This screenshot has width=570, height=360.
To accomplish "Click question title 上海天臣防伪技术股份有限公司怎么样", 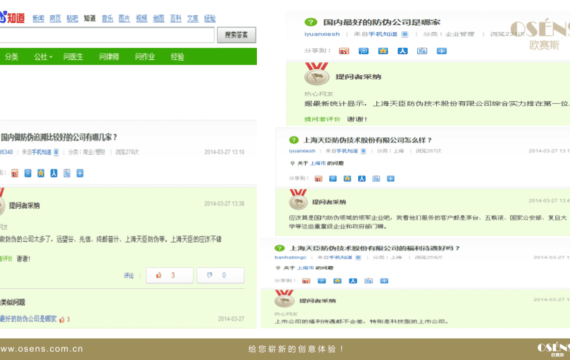I will click(x=368, y=140).
